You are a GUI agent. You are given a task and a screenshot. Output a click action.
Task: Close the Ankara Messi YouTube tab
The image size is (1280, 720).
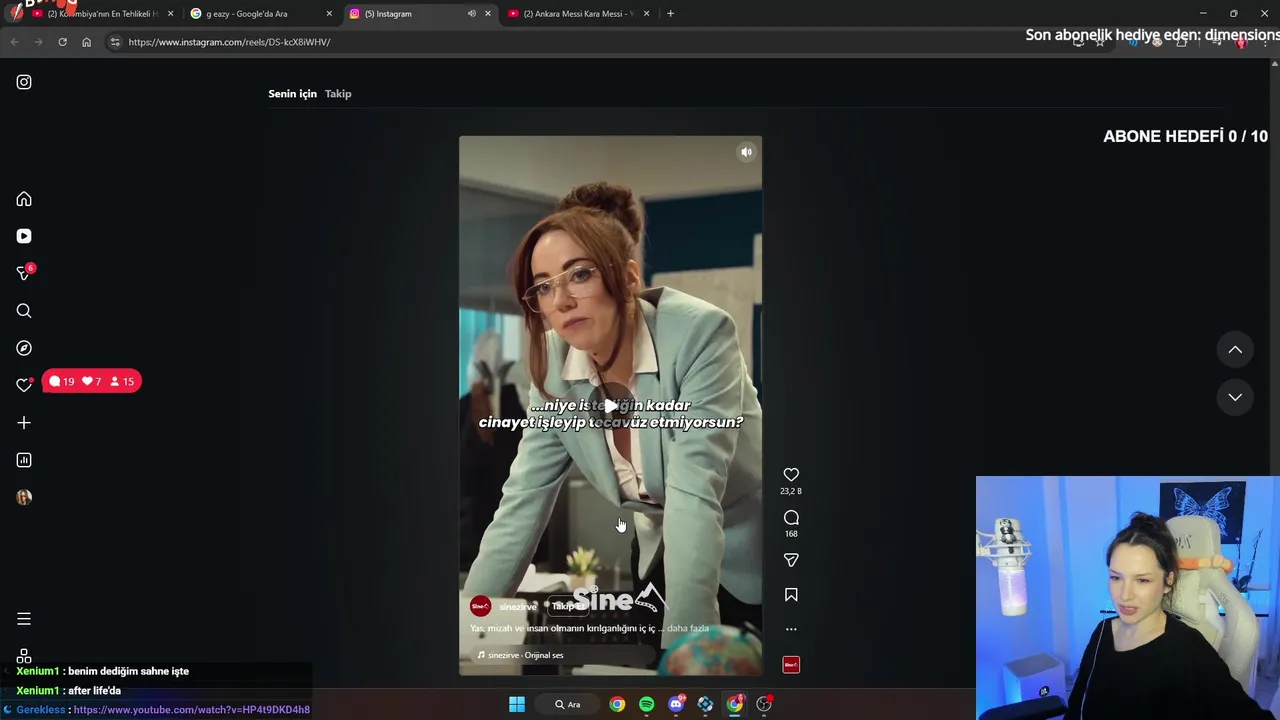tap(646, 14)
